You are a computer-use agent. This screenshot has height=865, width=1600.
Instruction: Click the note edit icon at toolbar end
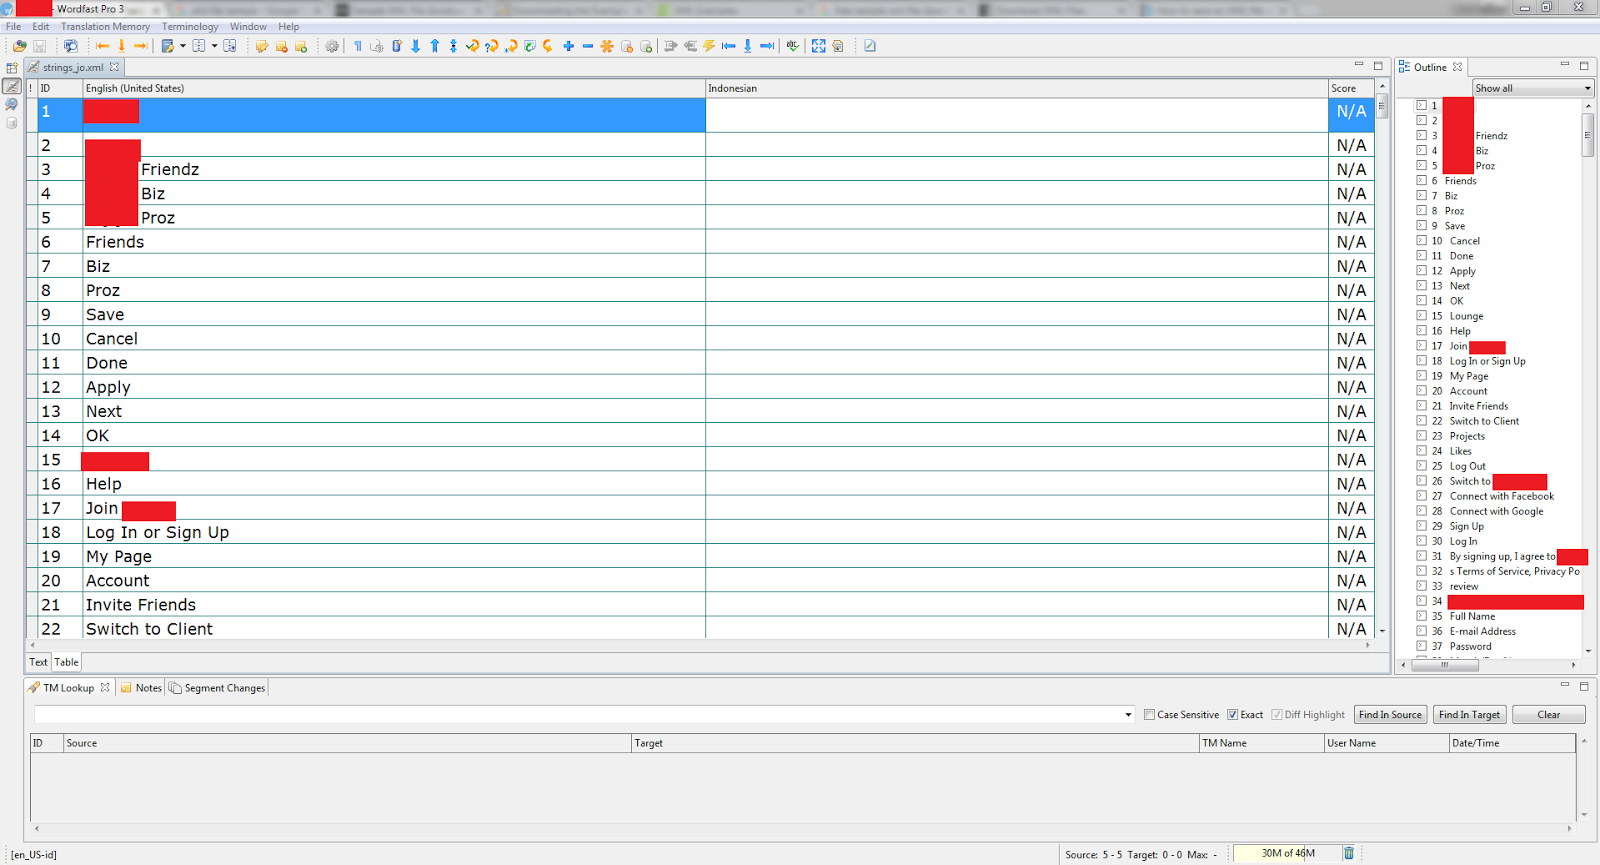[870, 46]
